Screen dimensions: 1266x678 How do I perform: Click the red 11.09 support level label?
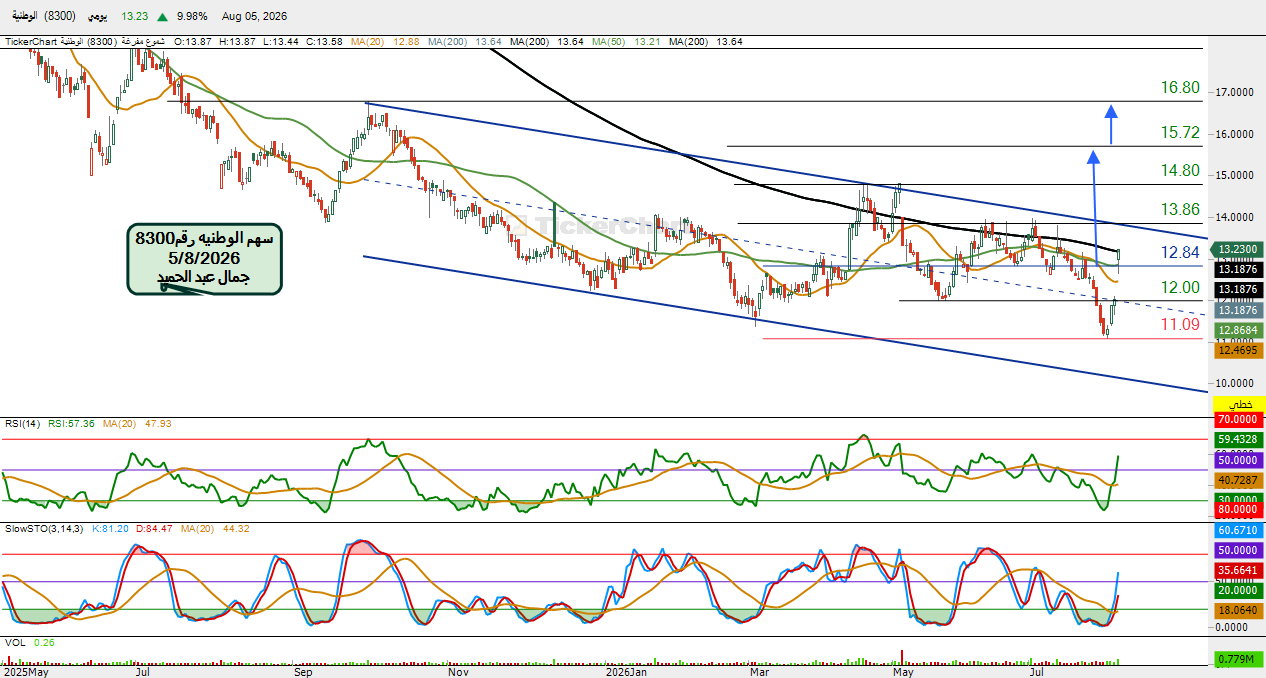coord(1180,325)
